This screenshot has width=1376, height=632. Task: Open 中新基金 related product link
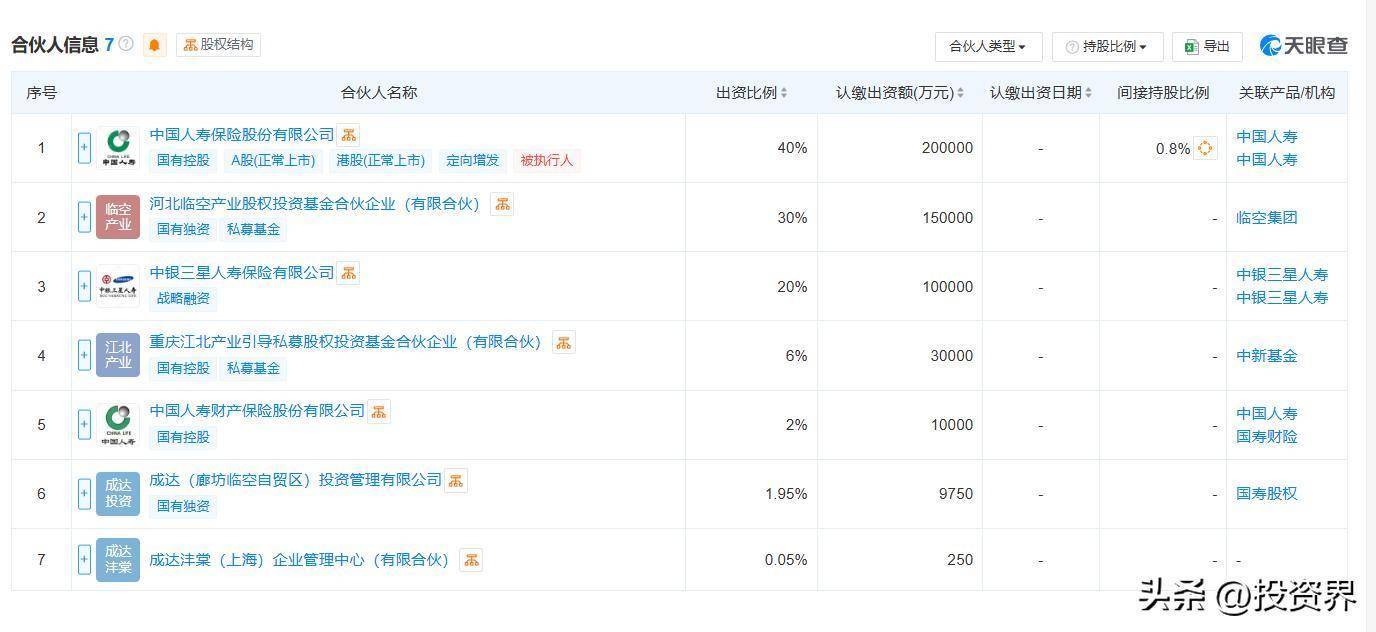[x=1266, y=356]
